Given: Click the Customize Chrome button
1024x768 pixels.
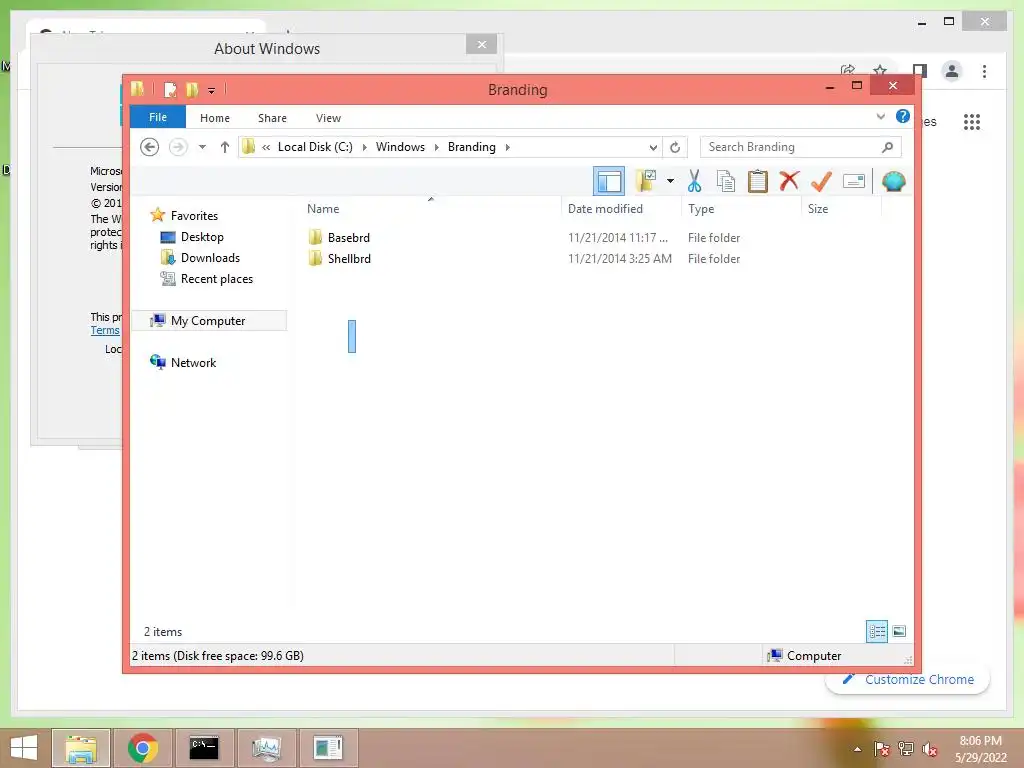Looking at the screenshot, I should (908, 679).
